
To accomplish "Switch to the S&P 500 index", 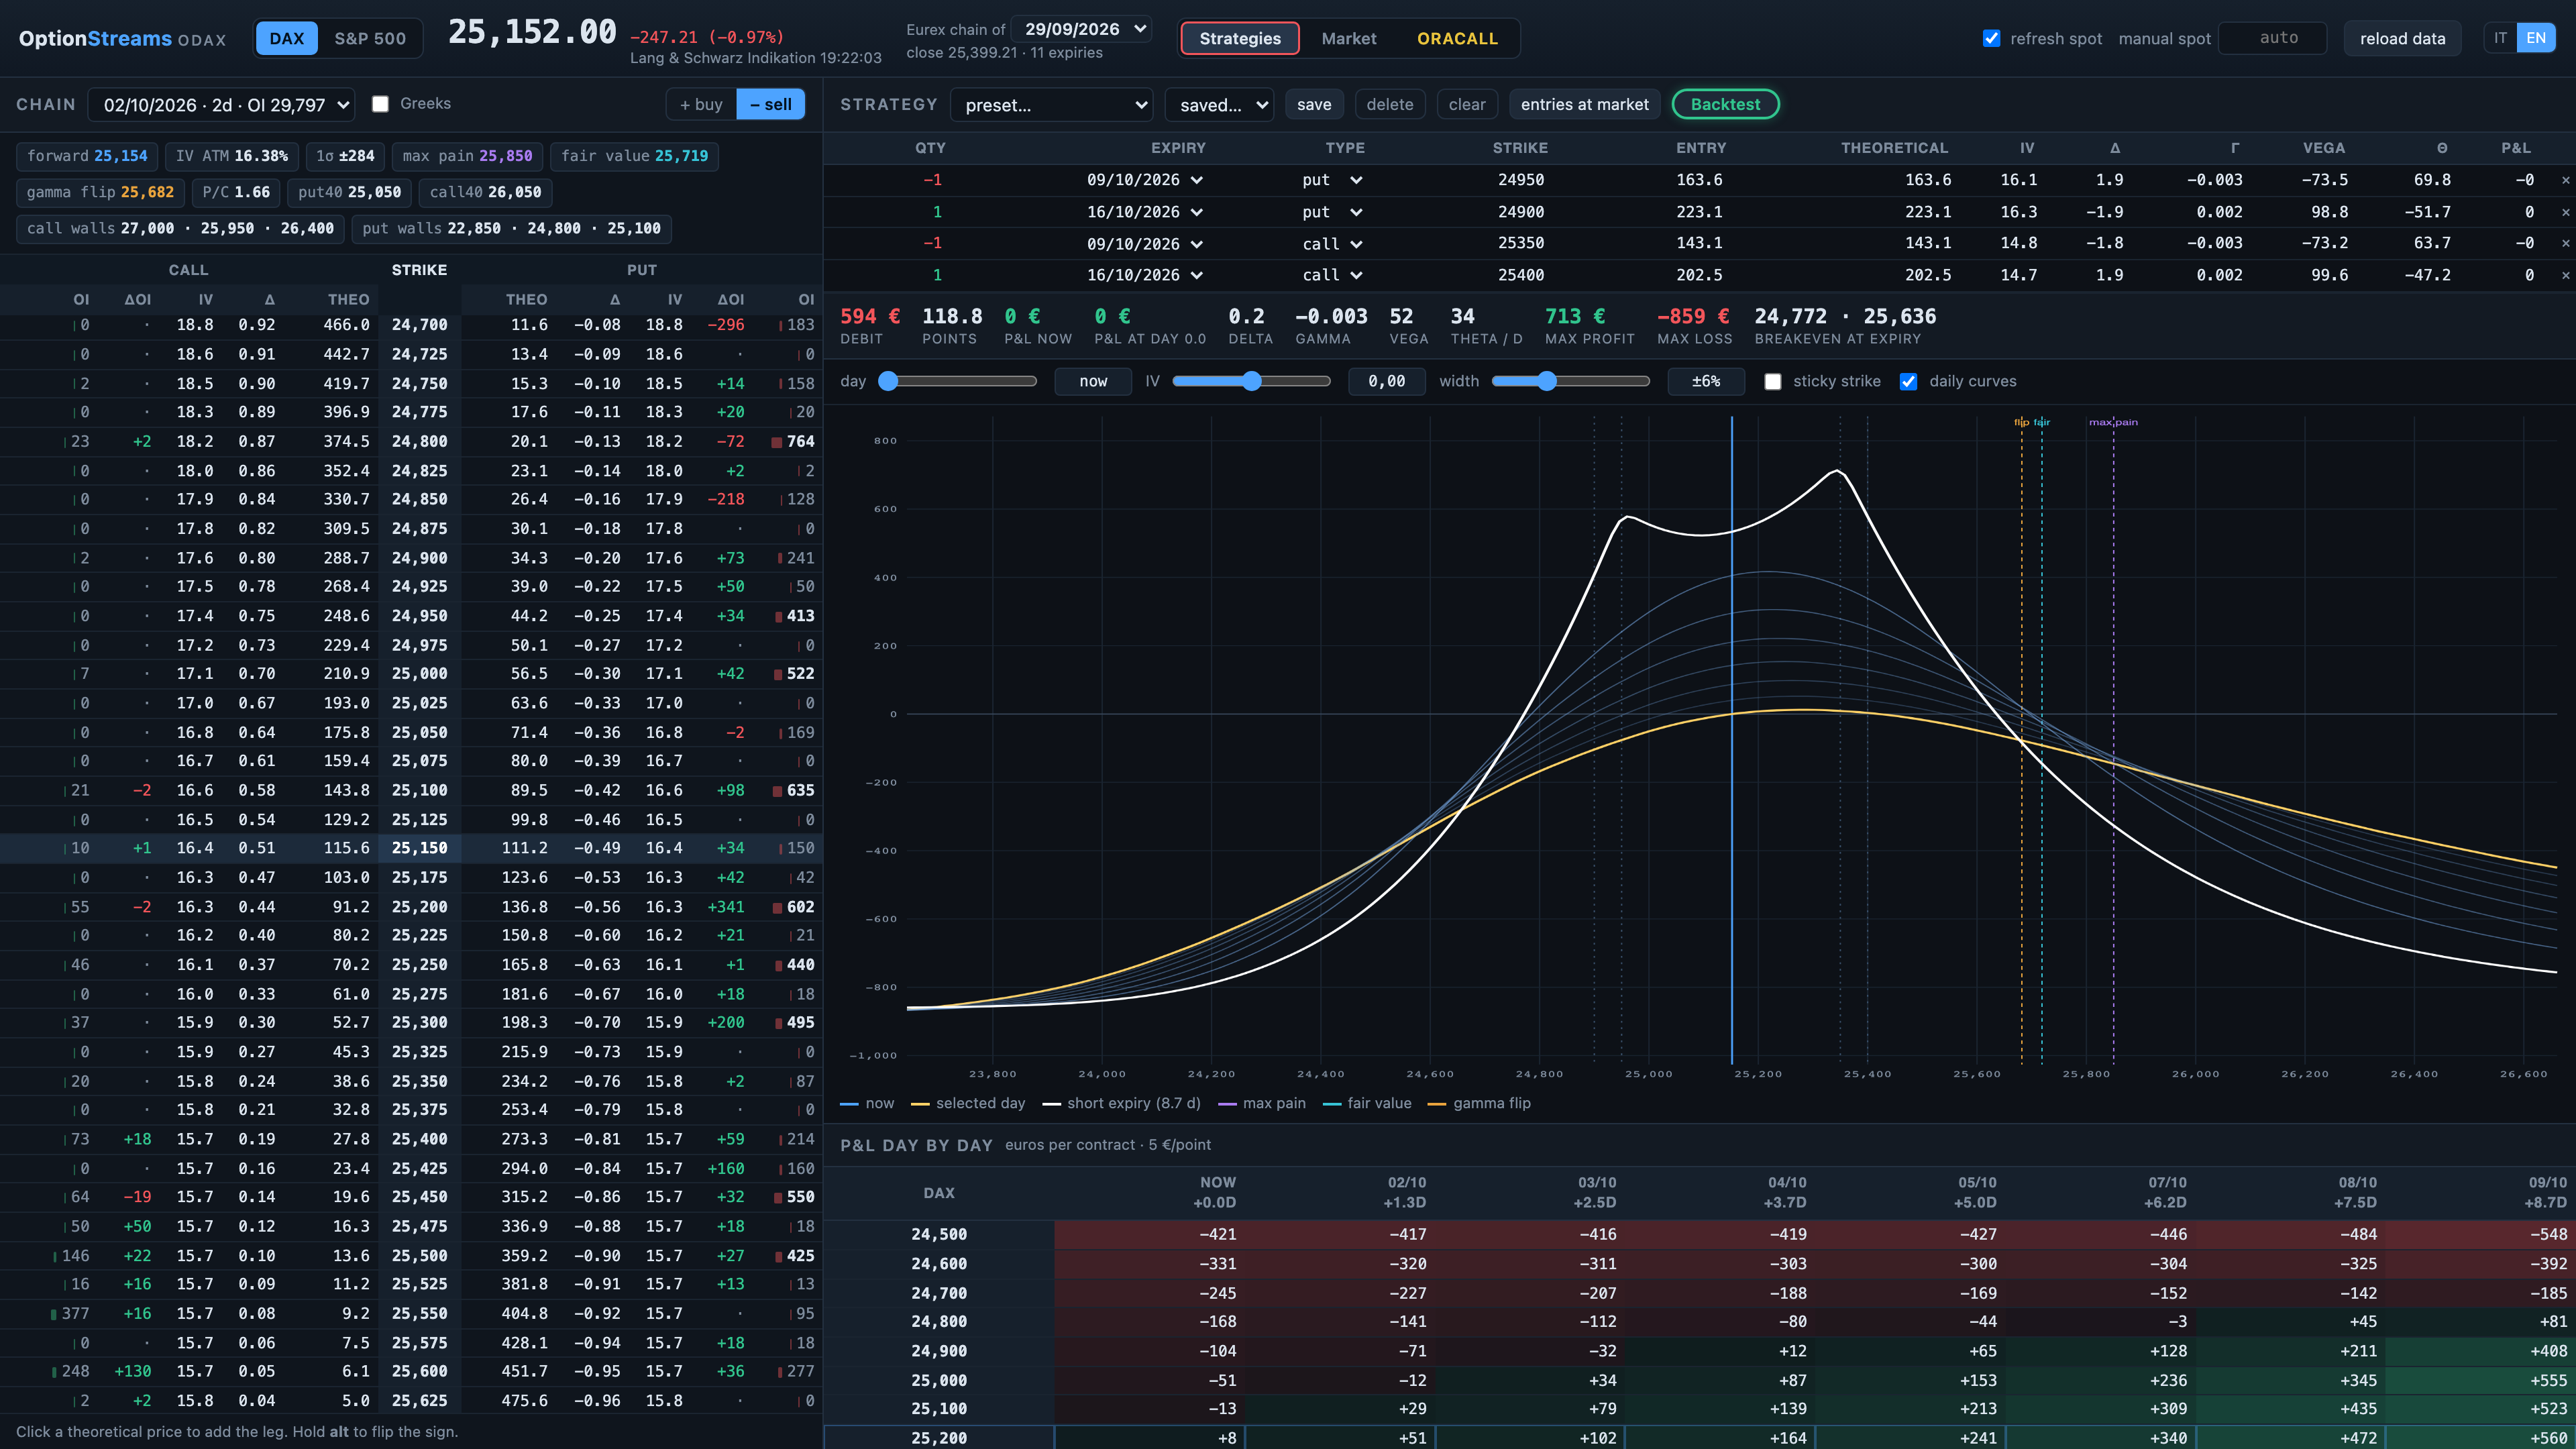I will pos(370,38).
